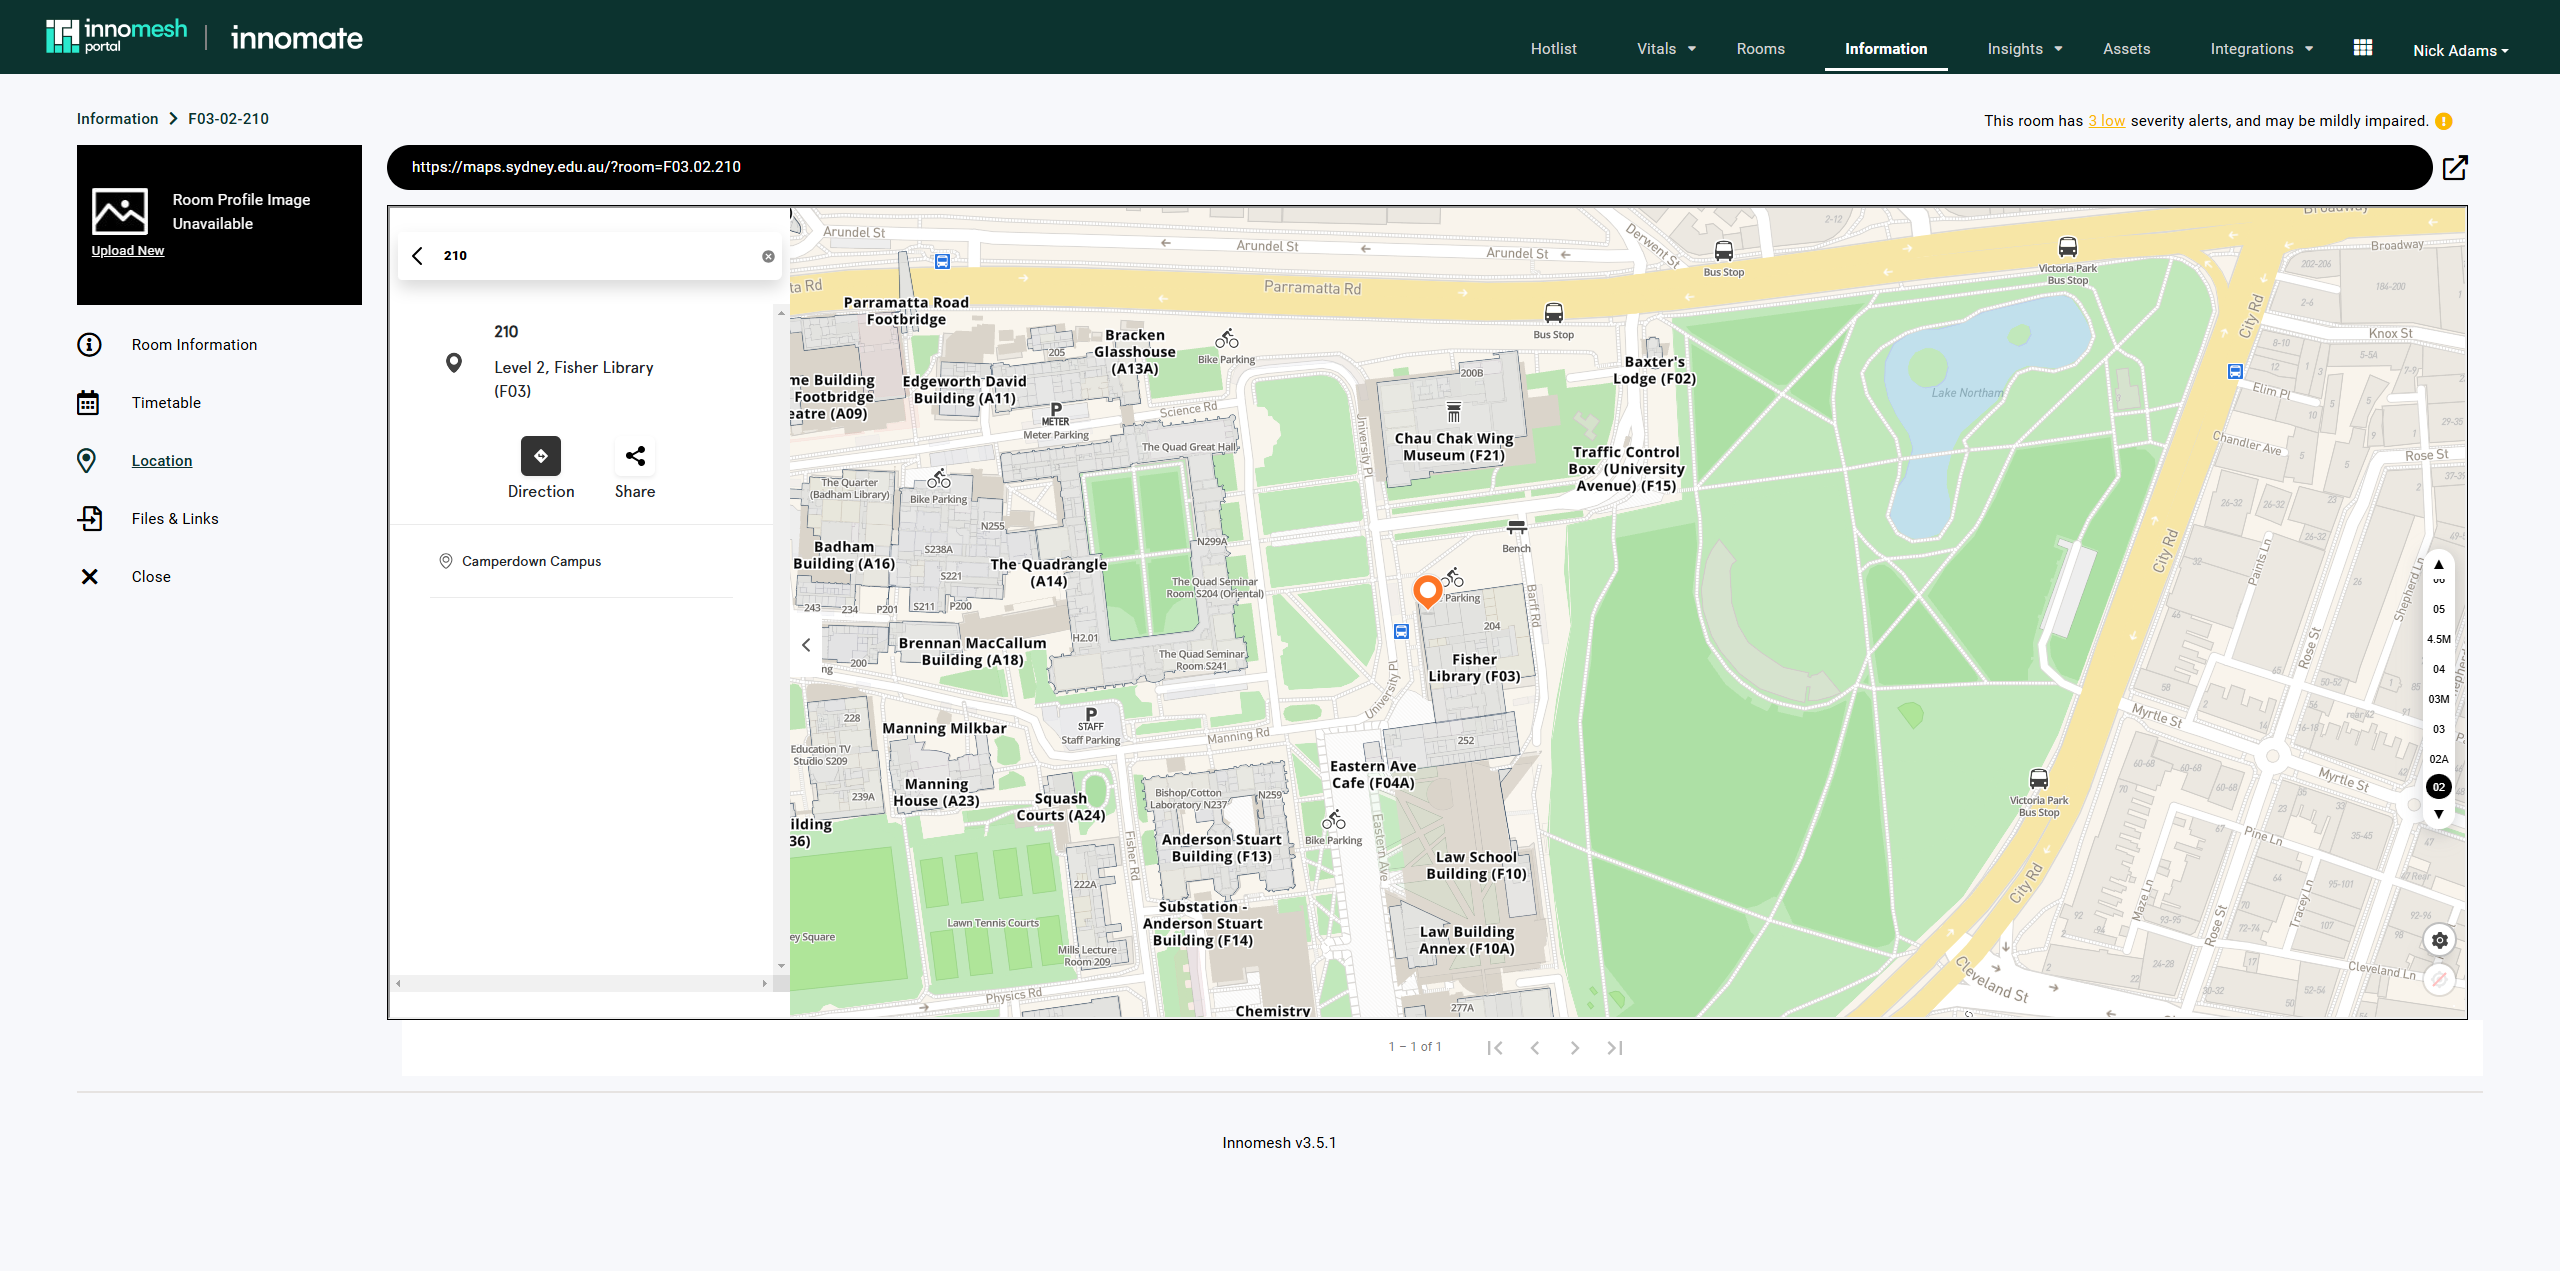Viewport: 2560px width, 1271px height.
Task: Go to previous page
Action: click(x=1534, y=1048)
